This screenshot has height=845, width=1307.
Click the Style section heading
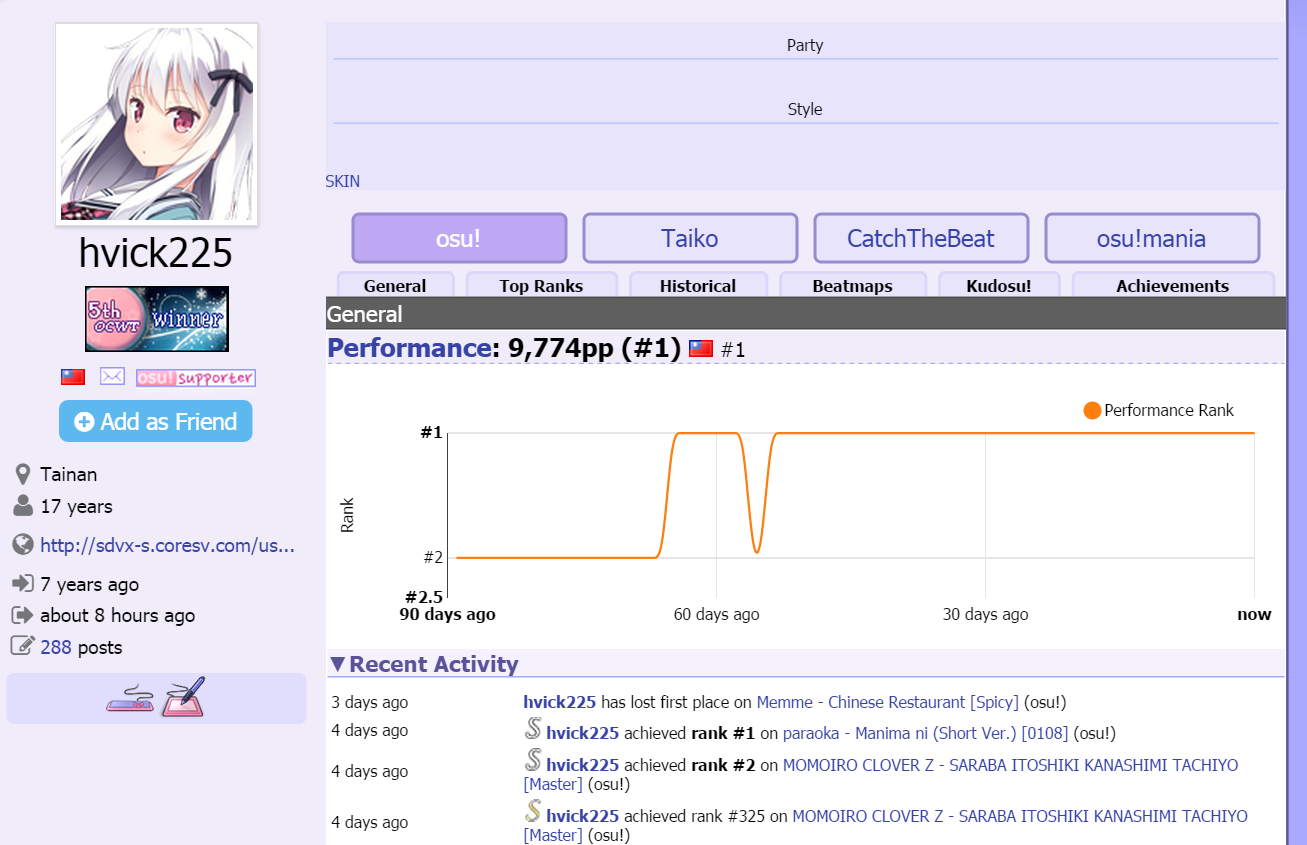[x=805, y=109]
